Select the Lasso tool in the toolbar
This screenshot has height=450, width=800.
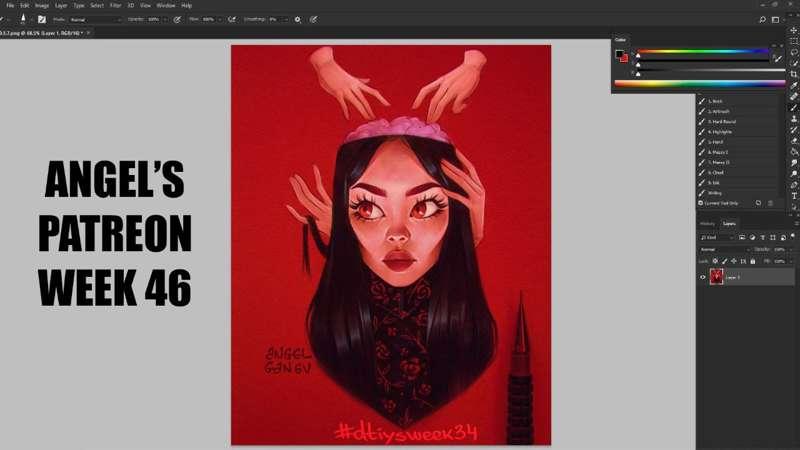point(793,52)
